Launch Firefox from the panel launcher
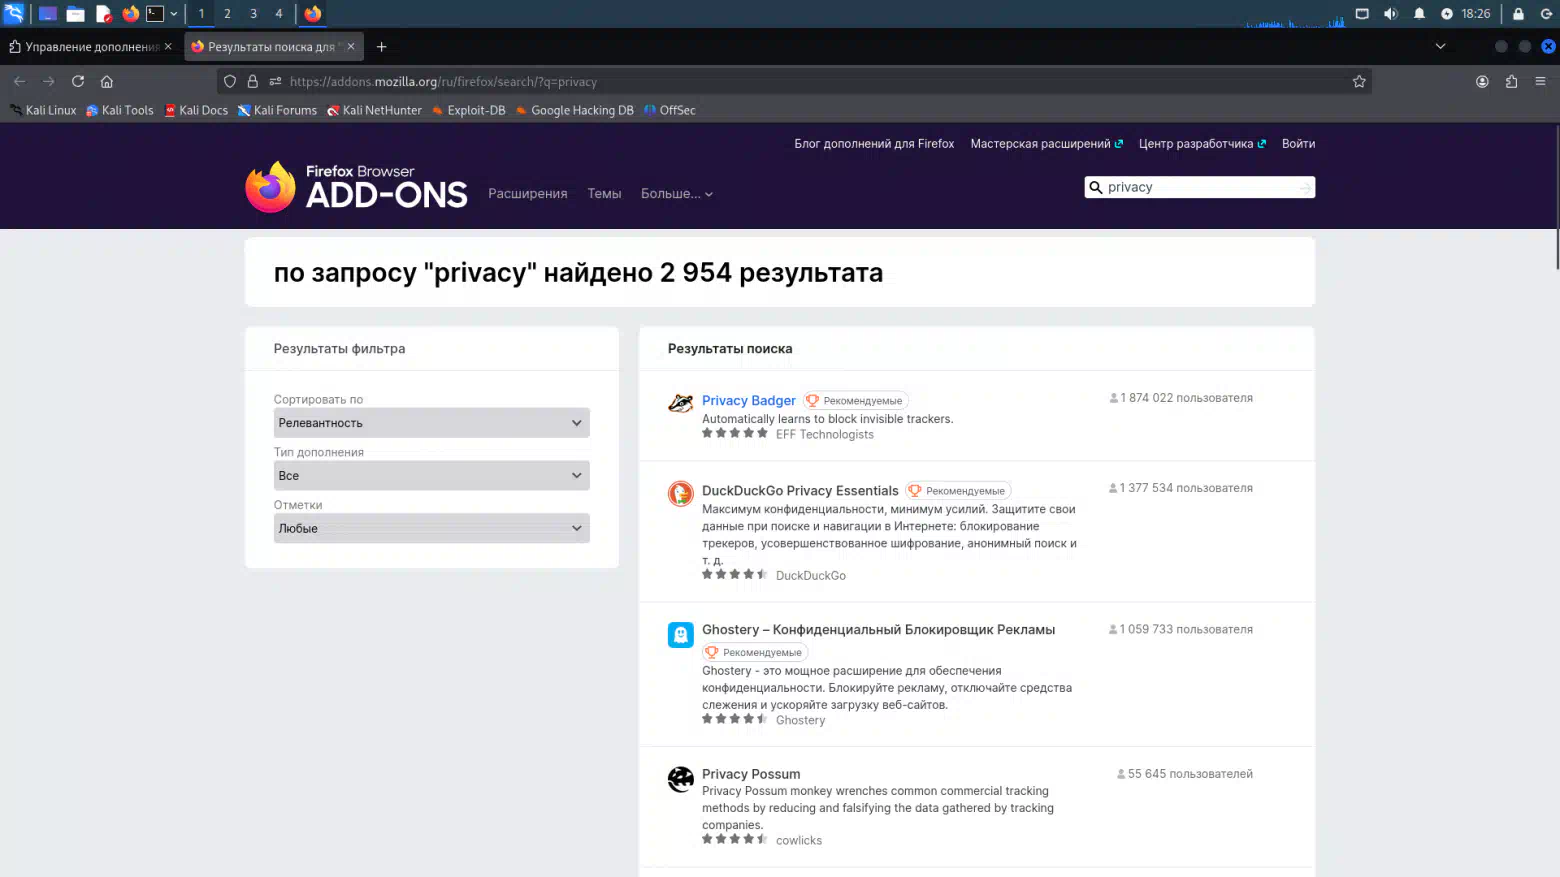This screenshot has height=877, width=1560. pos(130,14)
